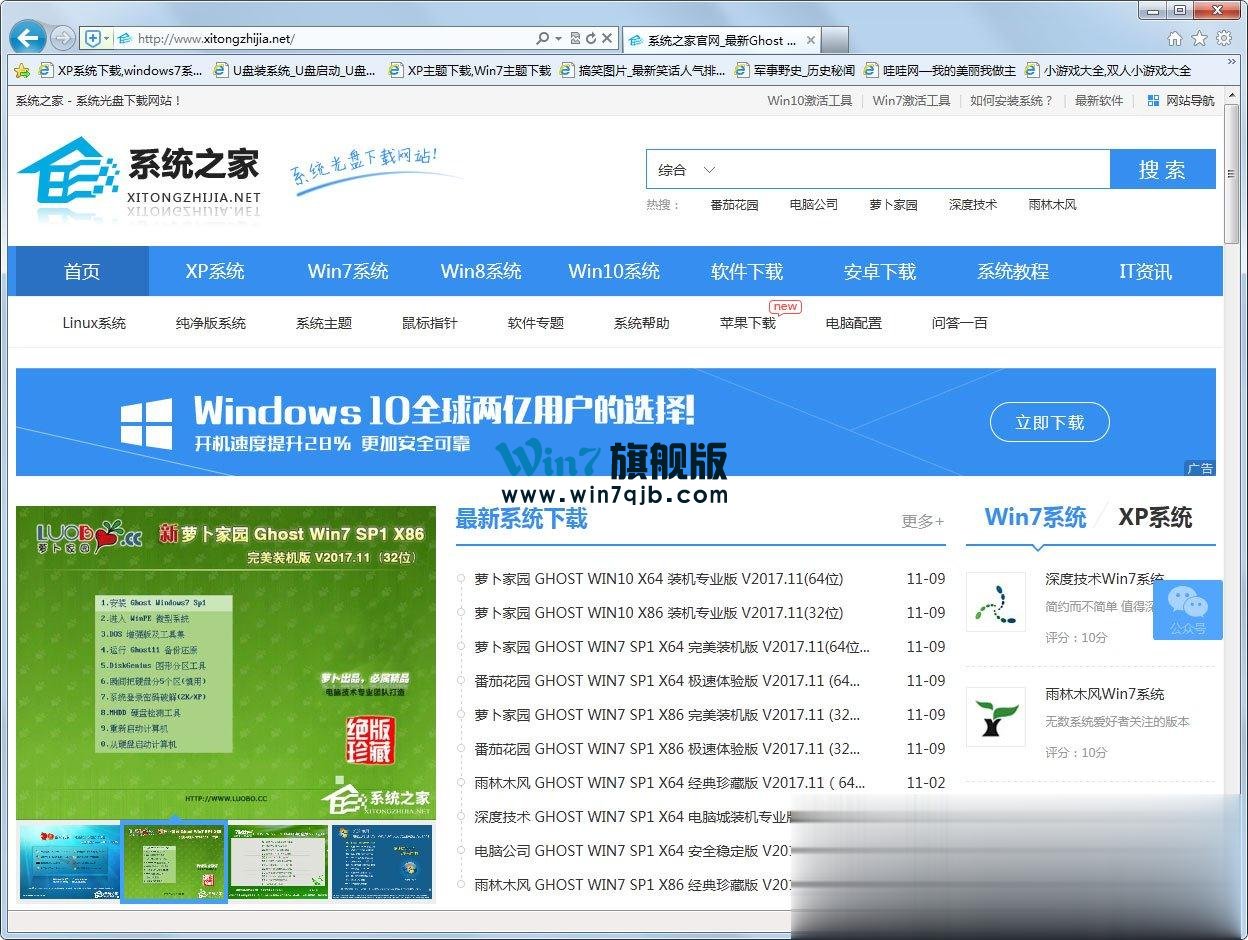The width and height of the screenshot is (1248, 940).
Task: Select the first blue slideshow thumbnail
Action: point(70,861)
